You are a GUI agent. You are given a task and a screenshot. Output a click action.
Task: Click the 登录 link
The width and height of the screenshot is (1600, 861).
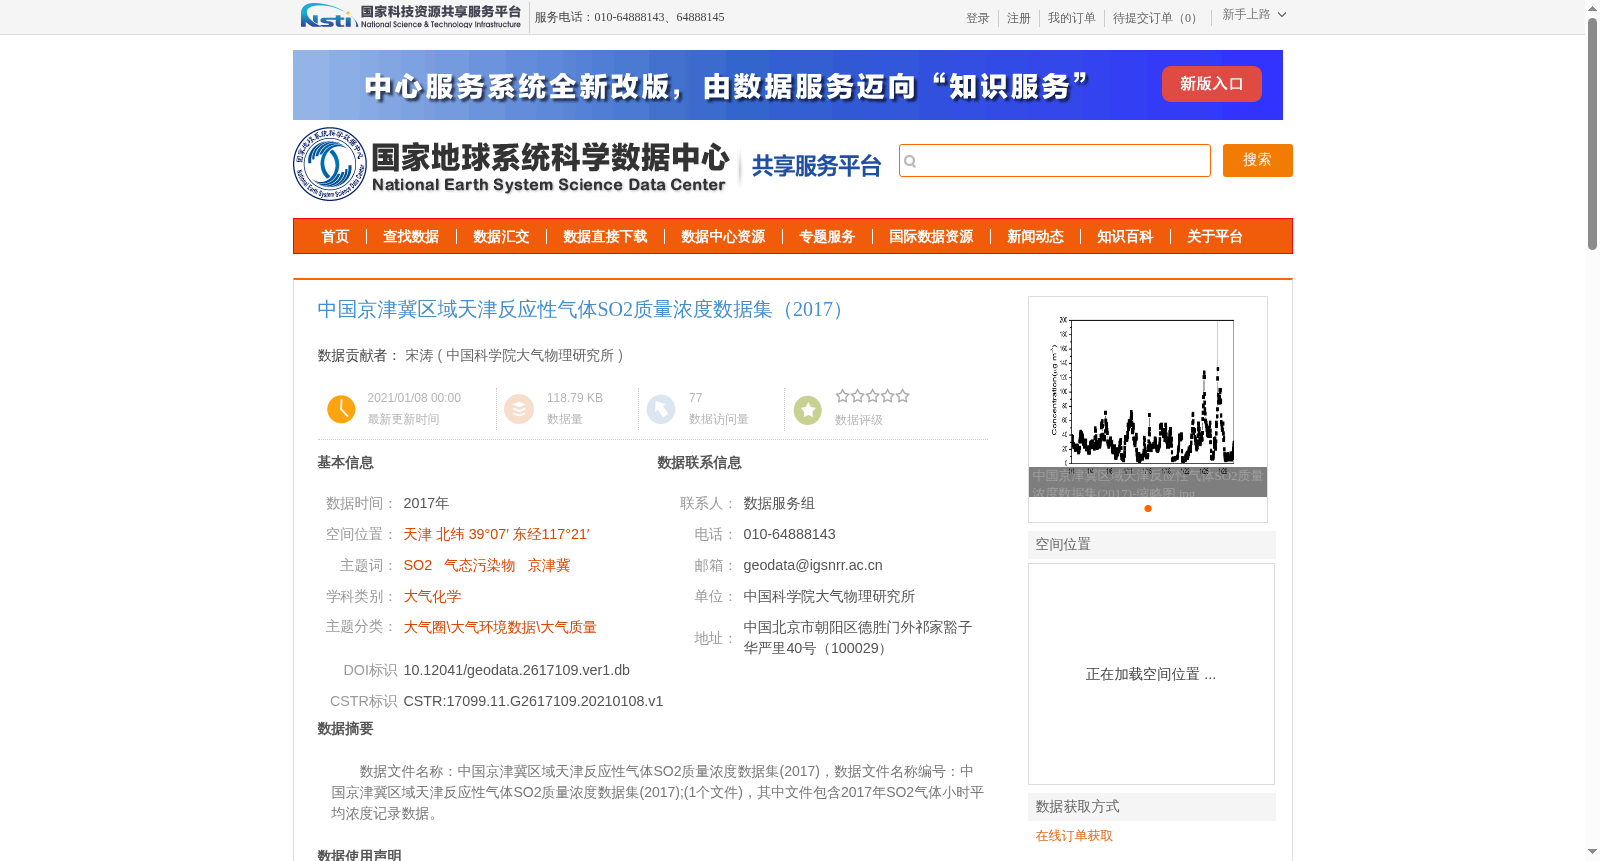[x=977, y=18]
